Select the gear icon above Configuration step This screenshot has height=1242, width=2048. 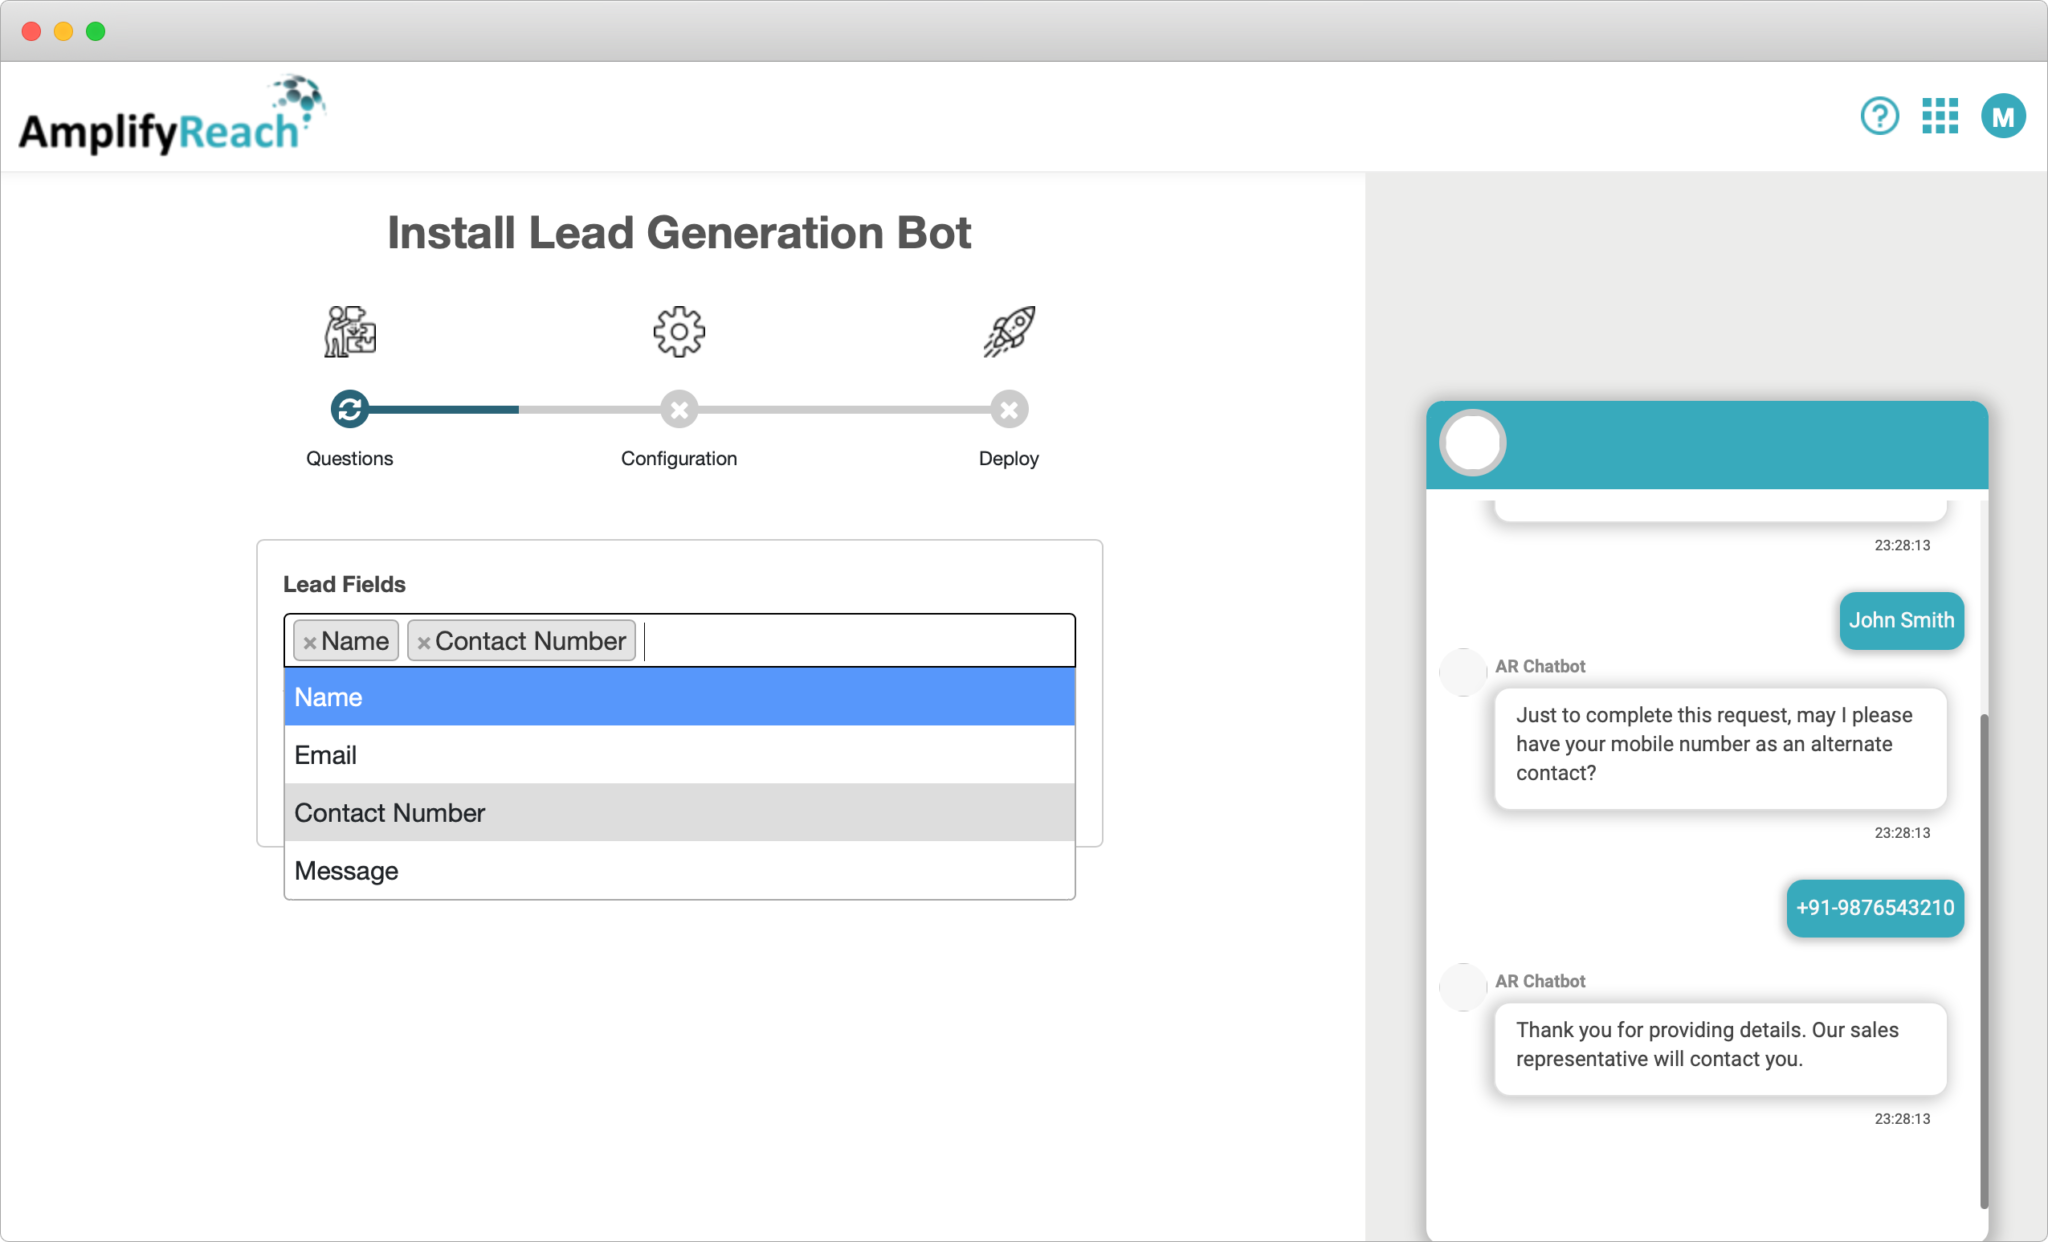pos(679,331)
